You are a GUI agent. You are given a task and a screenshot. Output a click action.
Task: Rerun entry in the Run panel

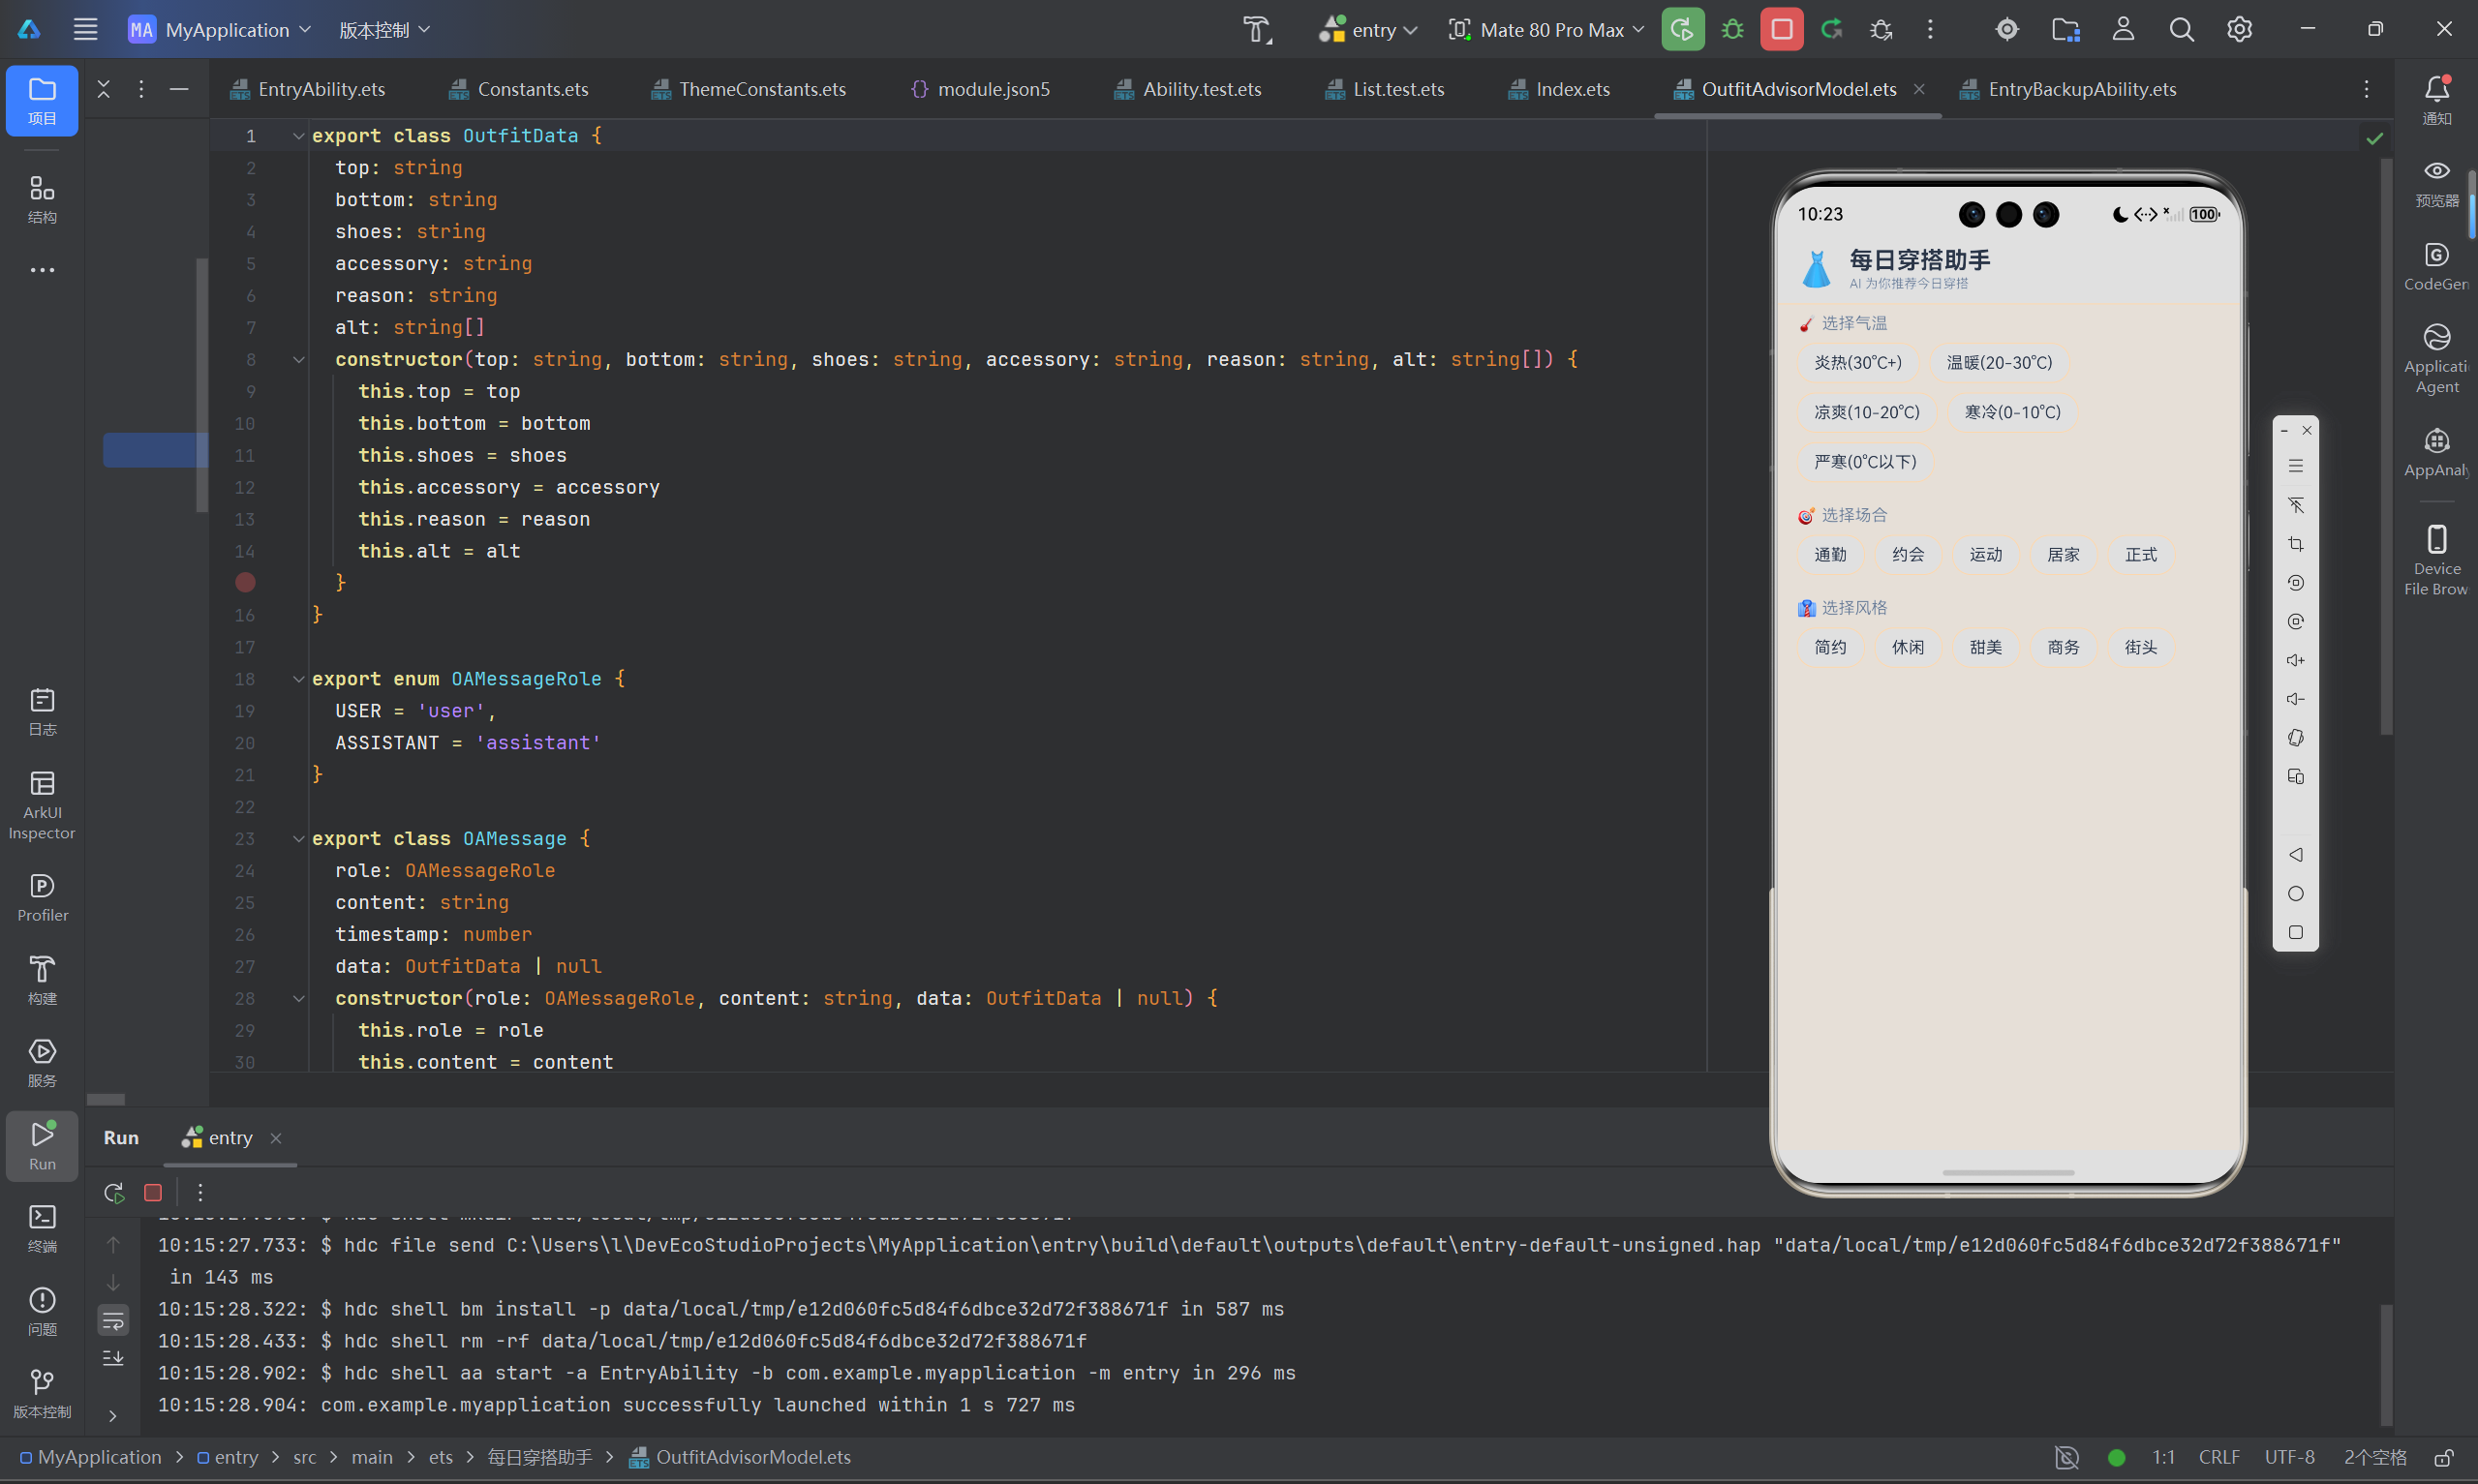[x=114, y=1192]
